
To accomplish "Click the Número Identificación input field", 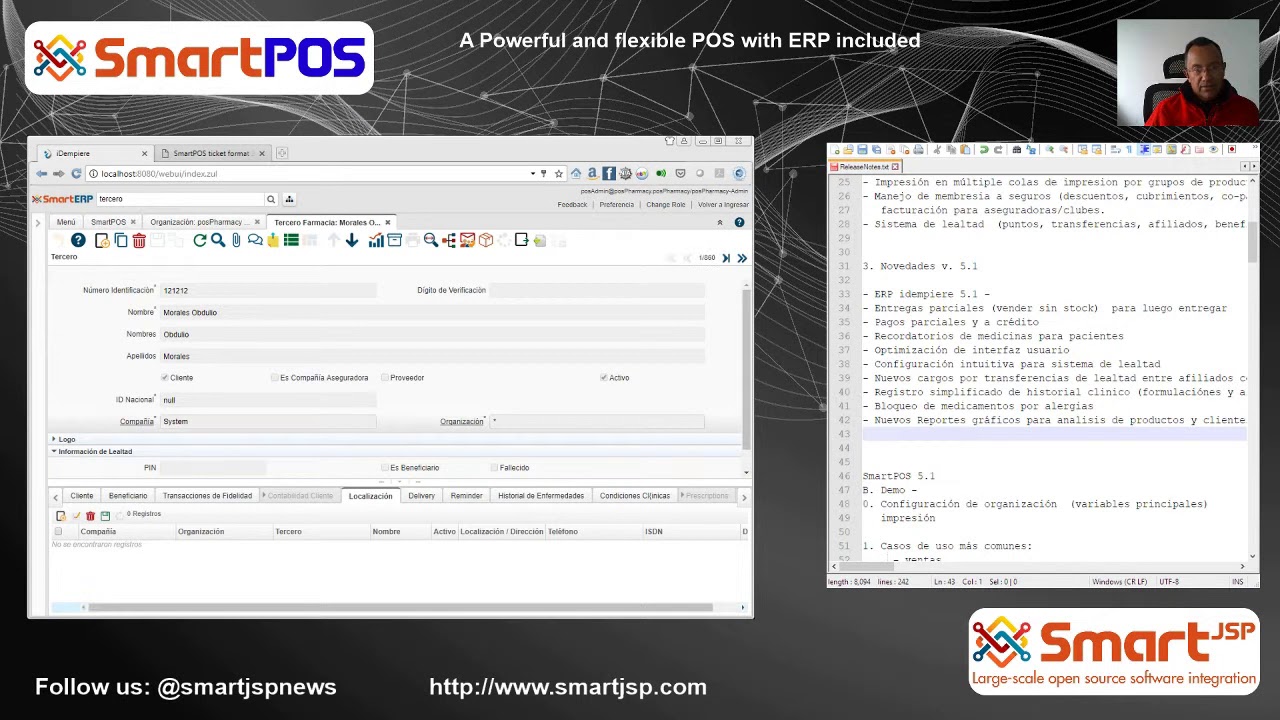I will coord(268,291).
